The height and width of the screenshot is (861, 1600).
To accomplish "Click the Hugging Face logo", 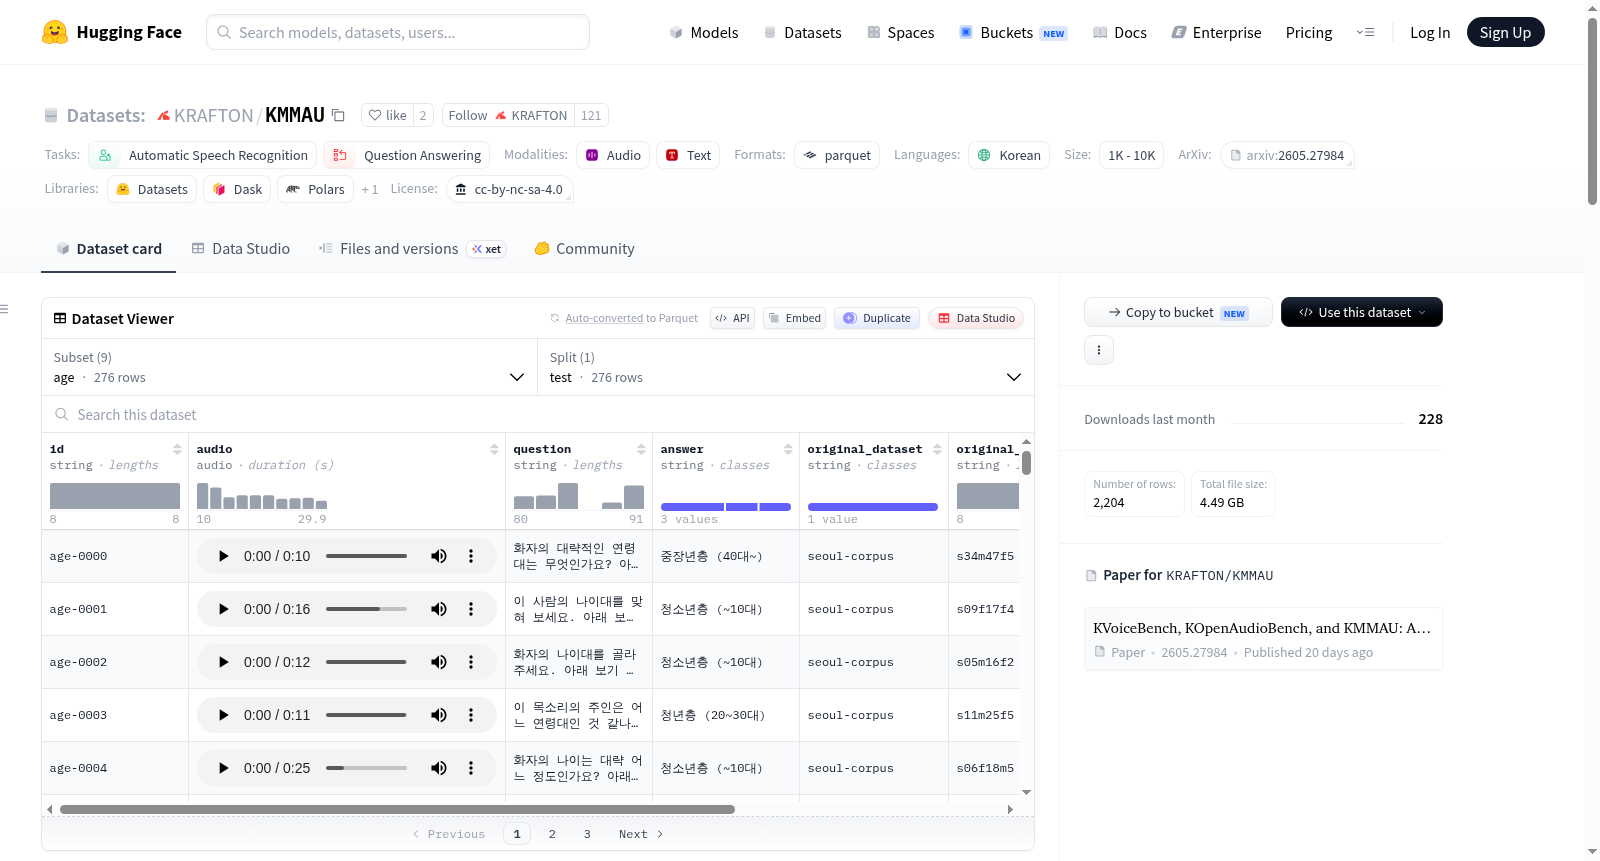I will (112, 32).
